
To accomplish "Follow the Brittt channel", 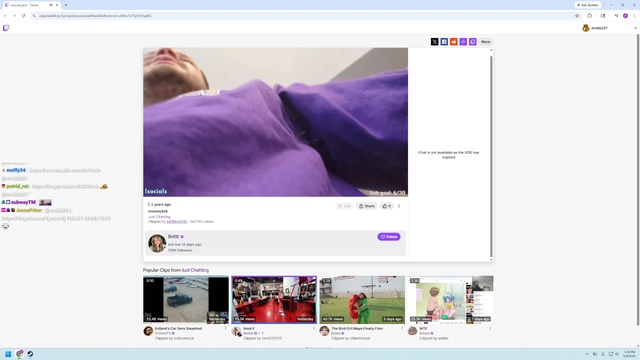I will coord(389,237).
